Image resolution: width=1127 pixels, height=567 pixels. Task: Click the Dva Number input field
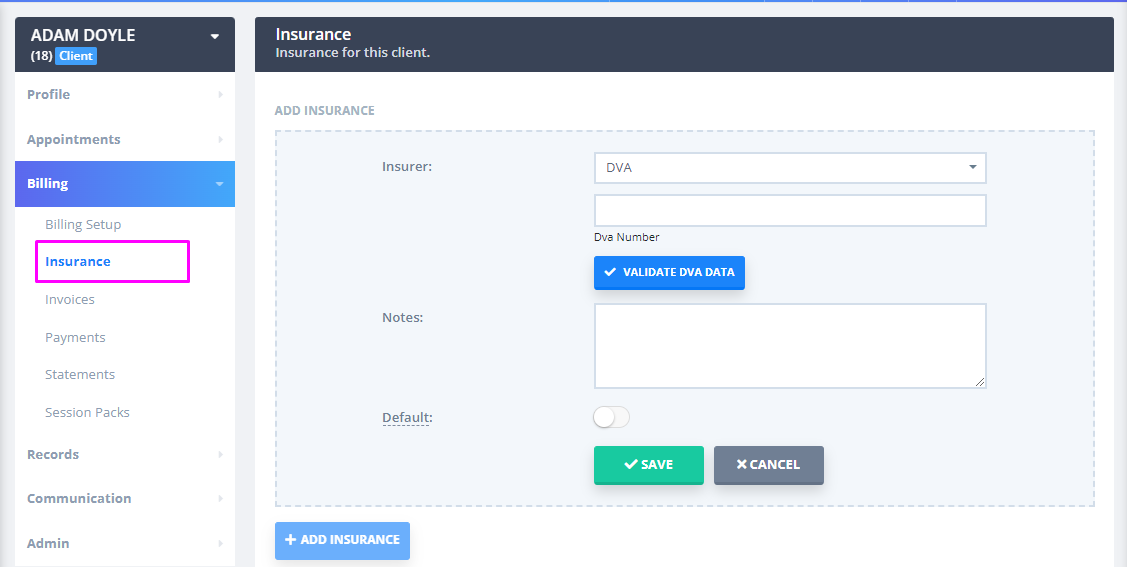coord(790,211)
